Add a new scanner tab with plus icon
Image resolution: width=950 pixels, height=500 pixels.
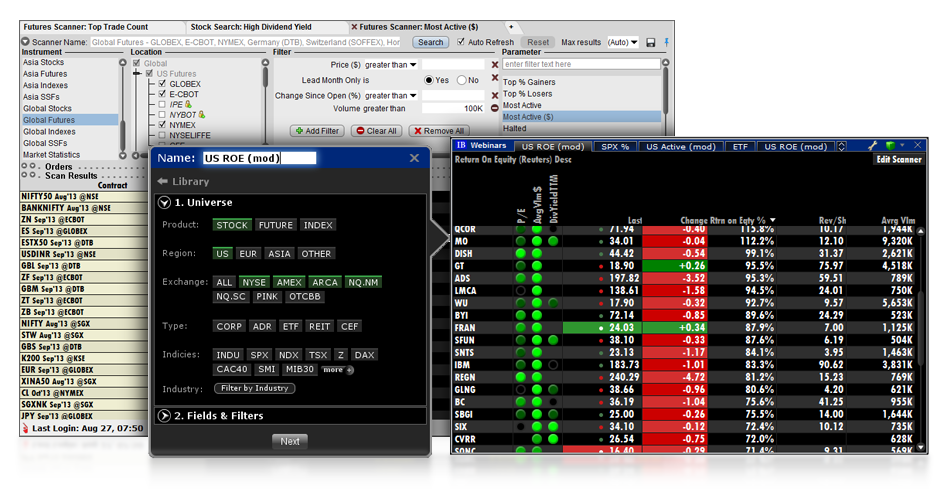[511, 27]
